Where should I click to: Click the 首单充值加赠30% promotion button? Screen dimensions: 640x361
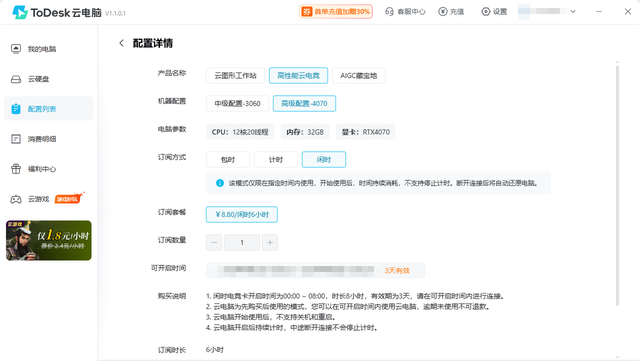tap(336, 11)
